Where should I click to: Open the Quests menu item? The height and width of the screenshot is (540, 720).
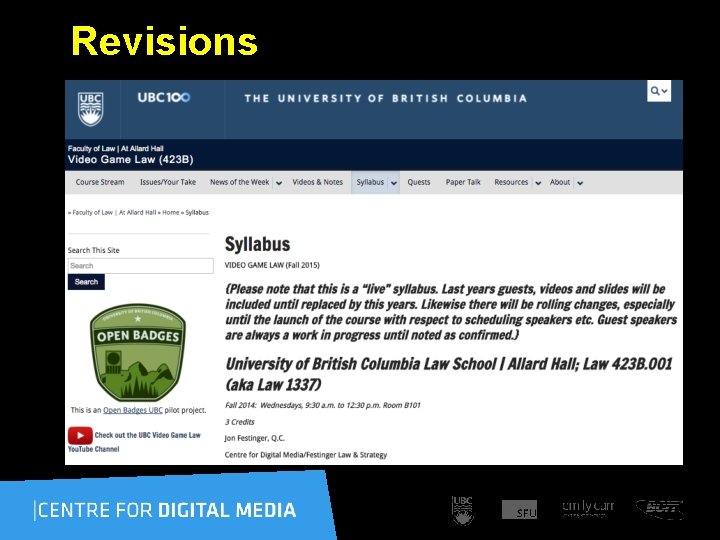419,182
